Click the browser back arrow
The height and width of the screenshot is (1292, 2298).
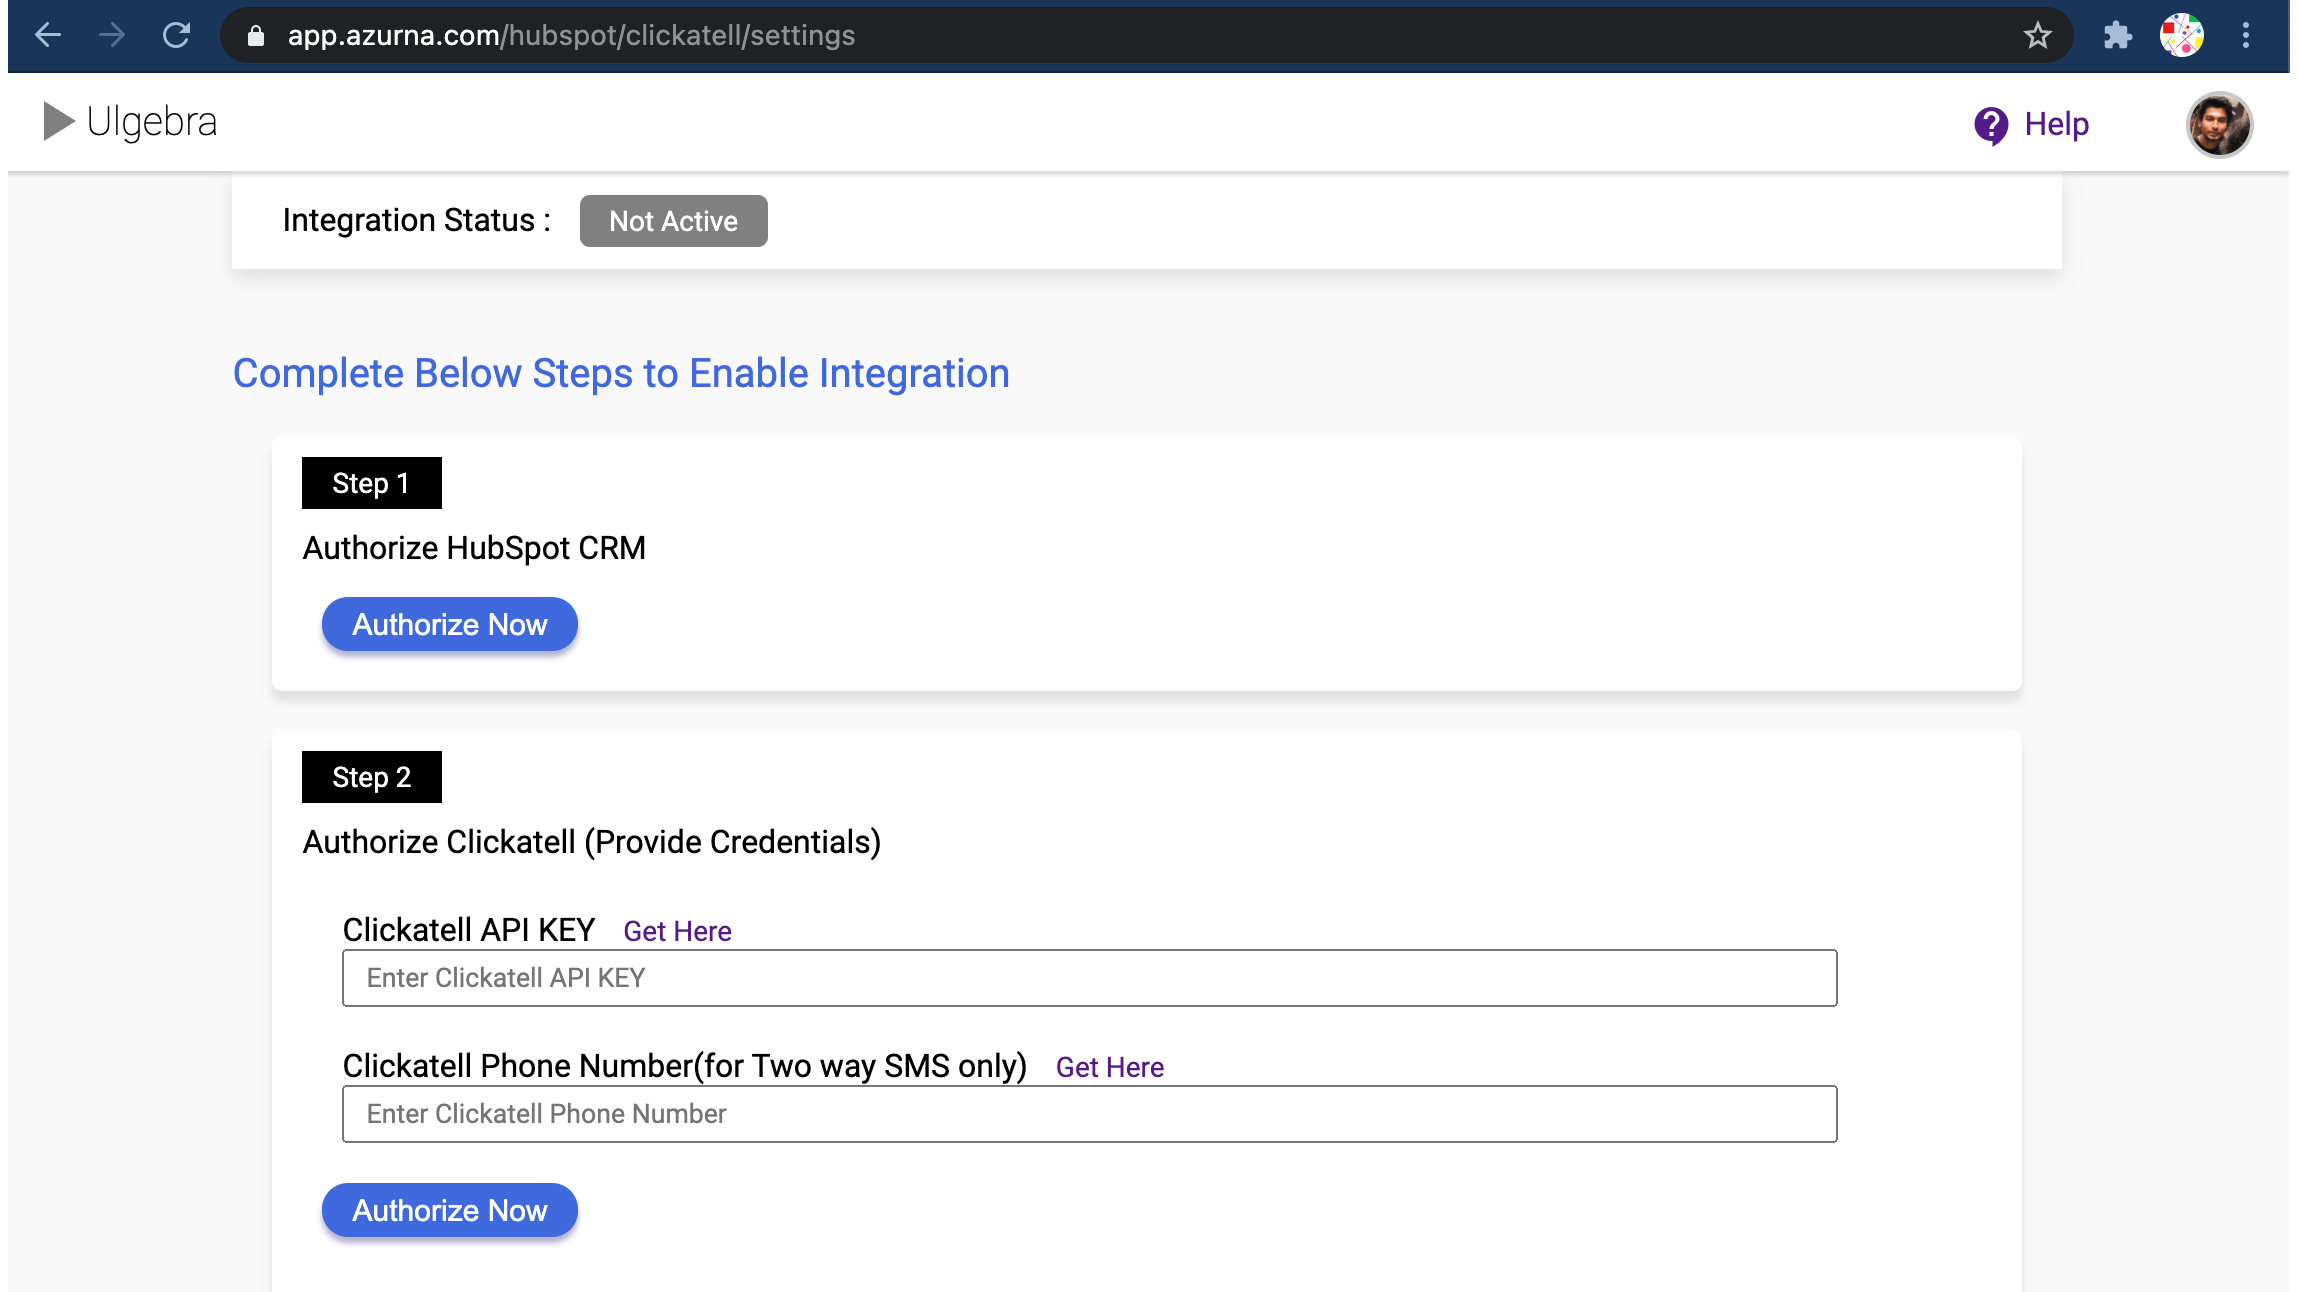pyautogui.click(x=48, y=36)
